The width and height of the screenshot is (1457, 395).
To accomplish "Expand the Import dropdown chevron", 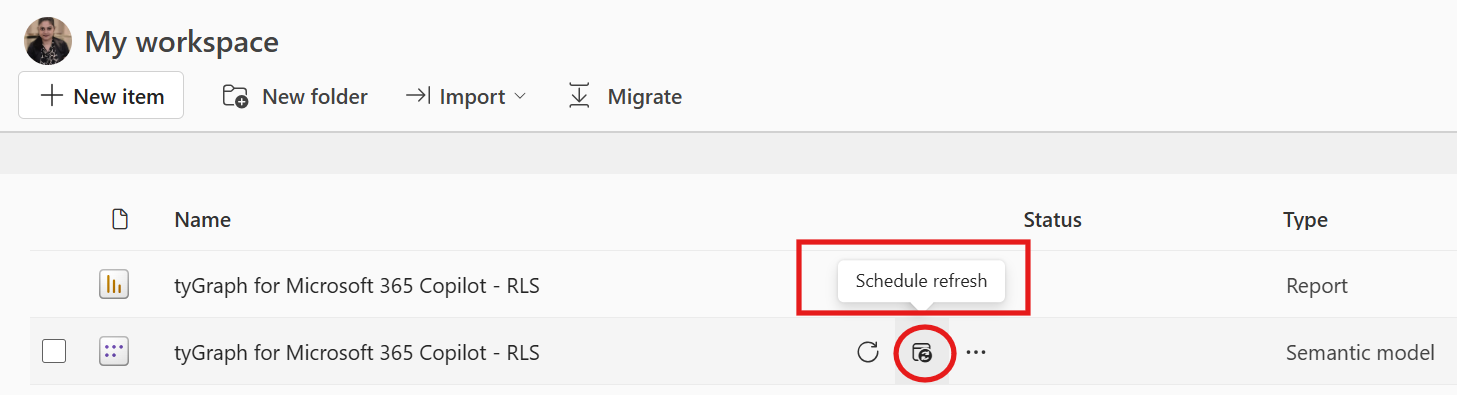I will point(519,97).
